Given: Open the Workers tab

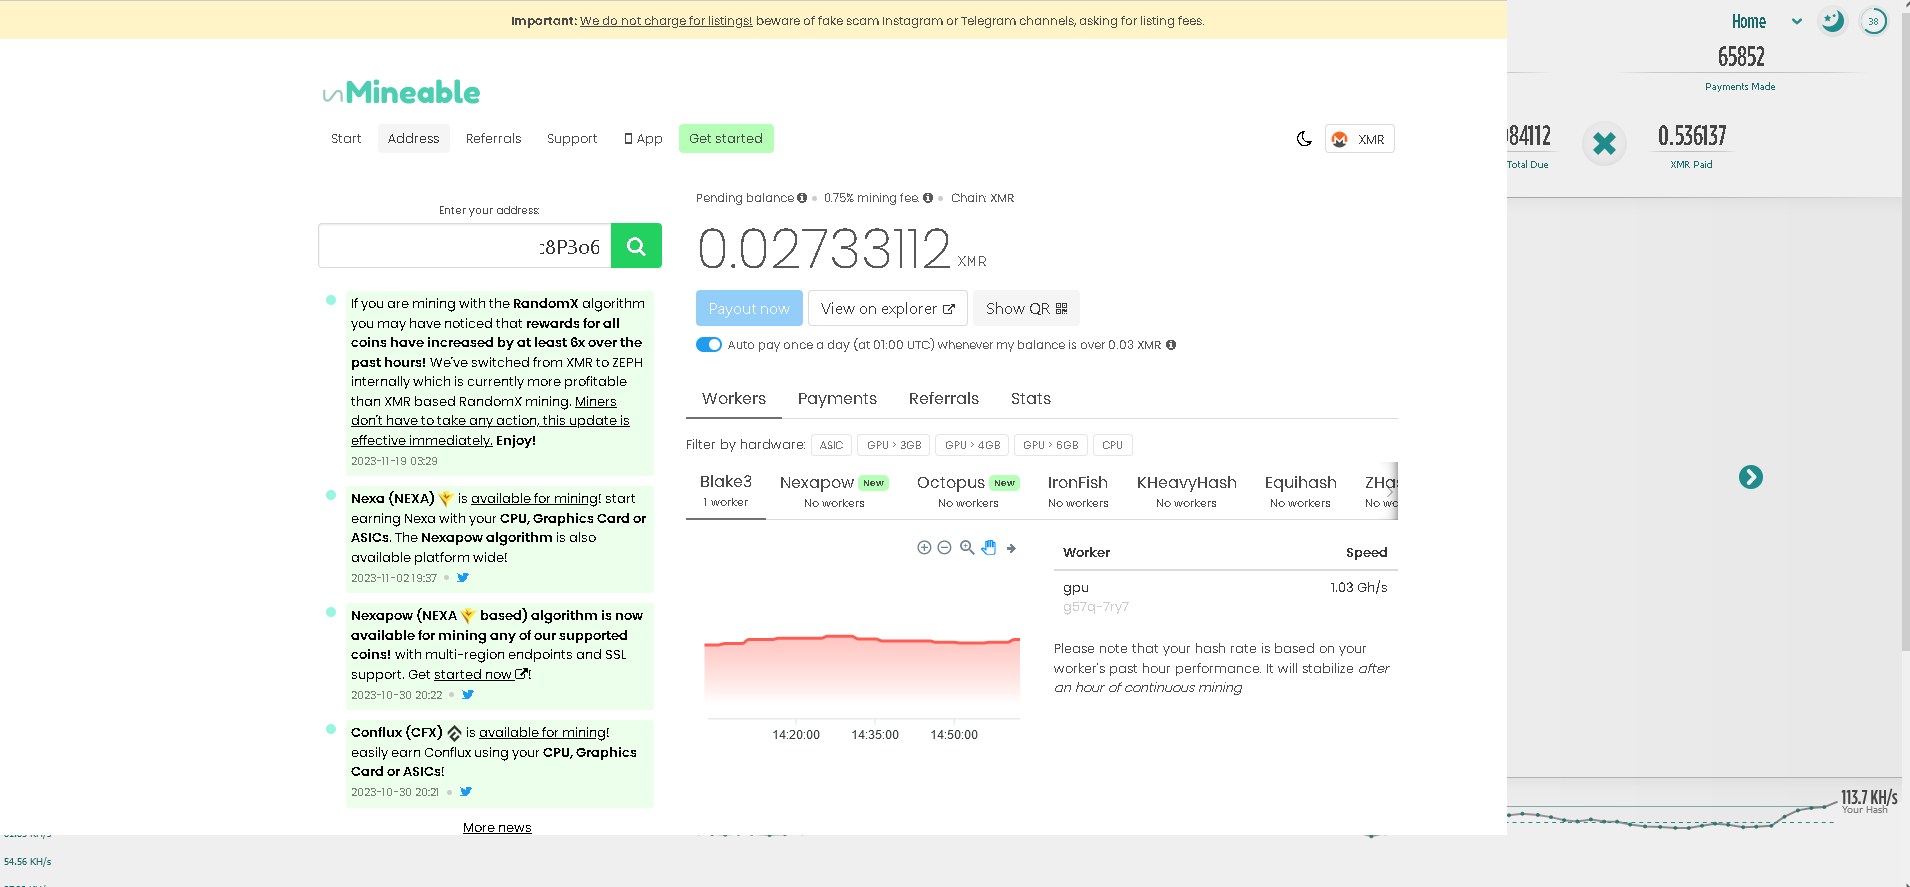Looking at the screenshot, I should point(734,399).
